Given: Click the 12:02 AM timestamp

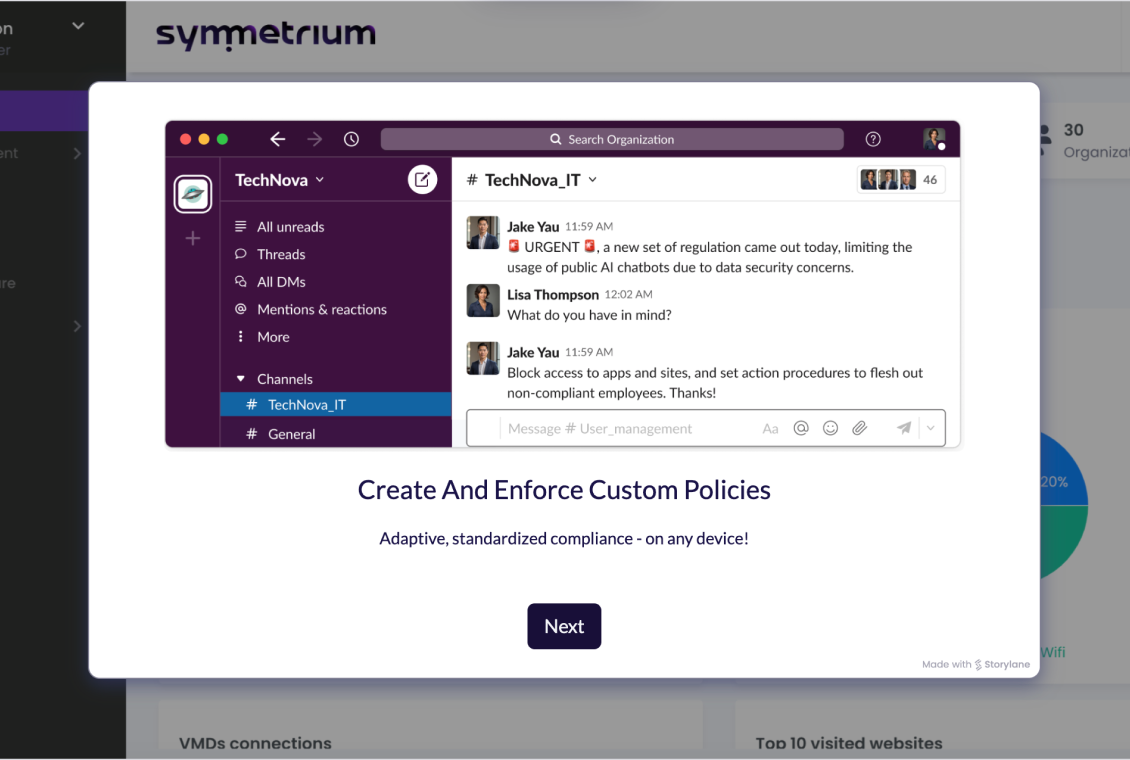Looking at the screenshot, I should pyautogui.click(x=628, y=294).
